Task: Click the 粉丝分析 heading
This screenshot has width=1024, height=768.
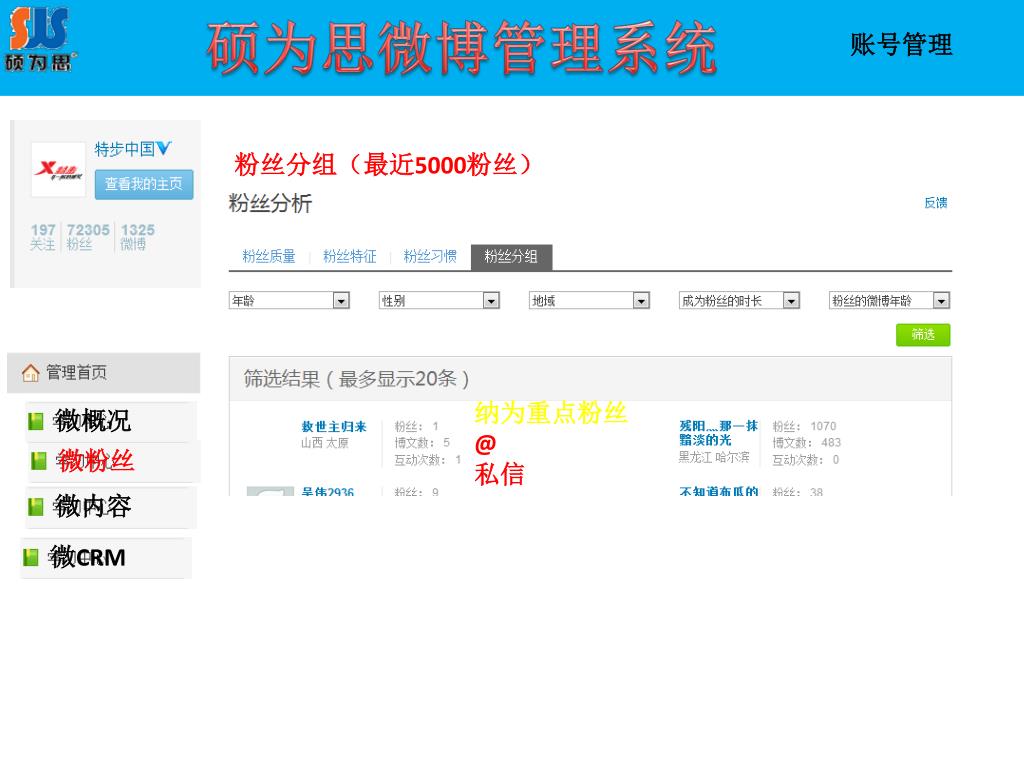Action: point(270,203)
